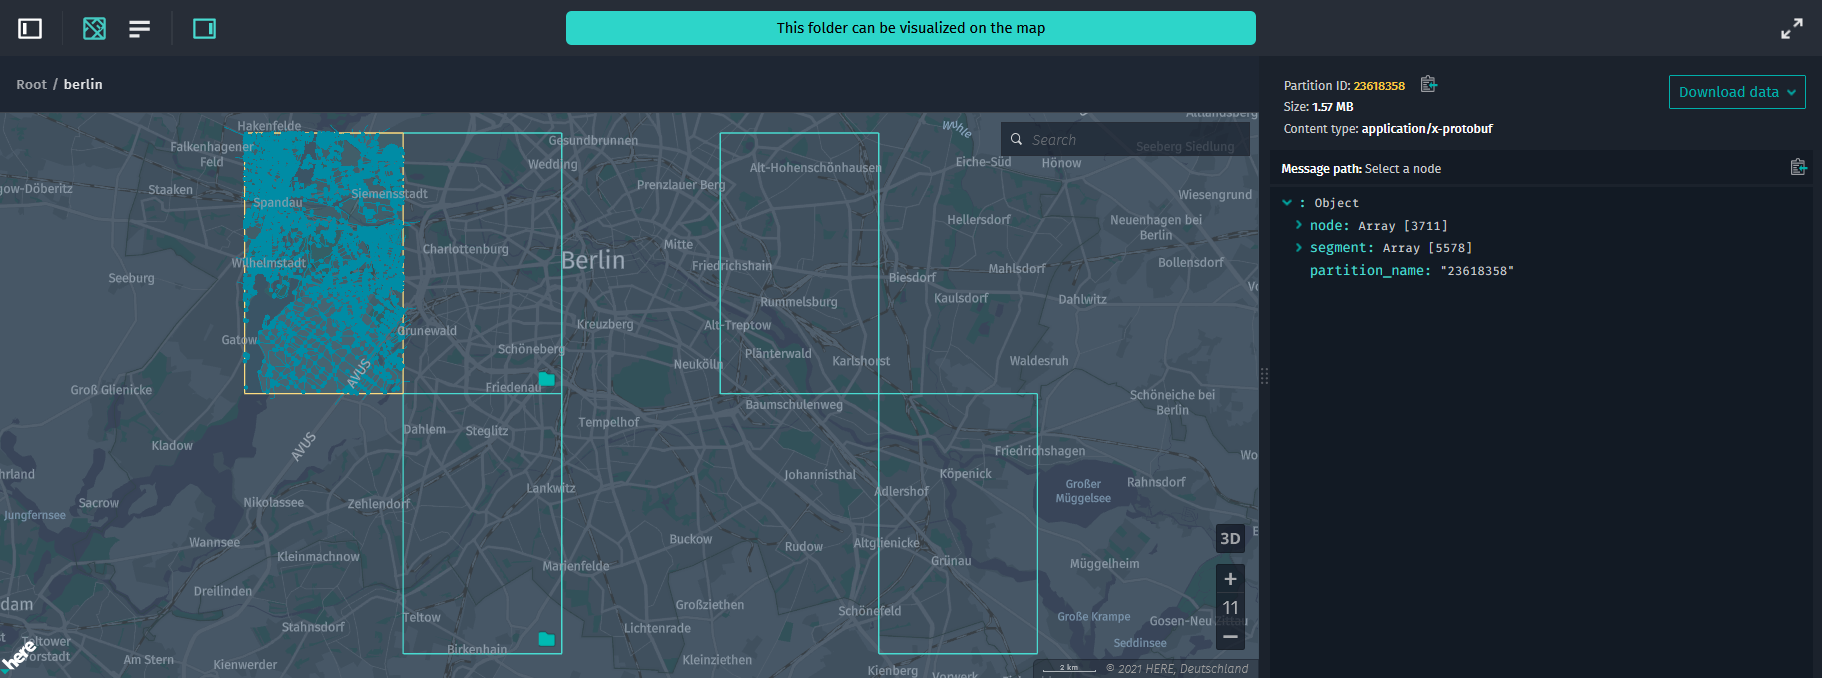Expand the node Array [3711] entry
This screenshot has height=678, width=1822.
(1299, 225)
